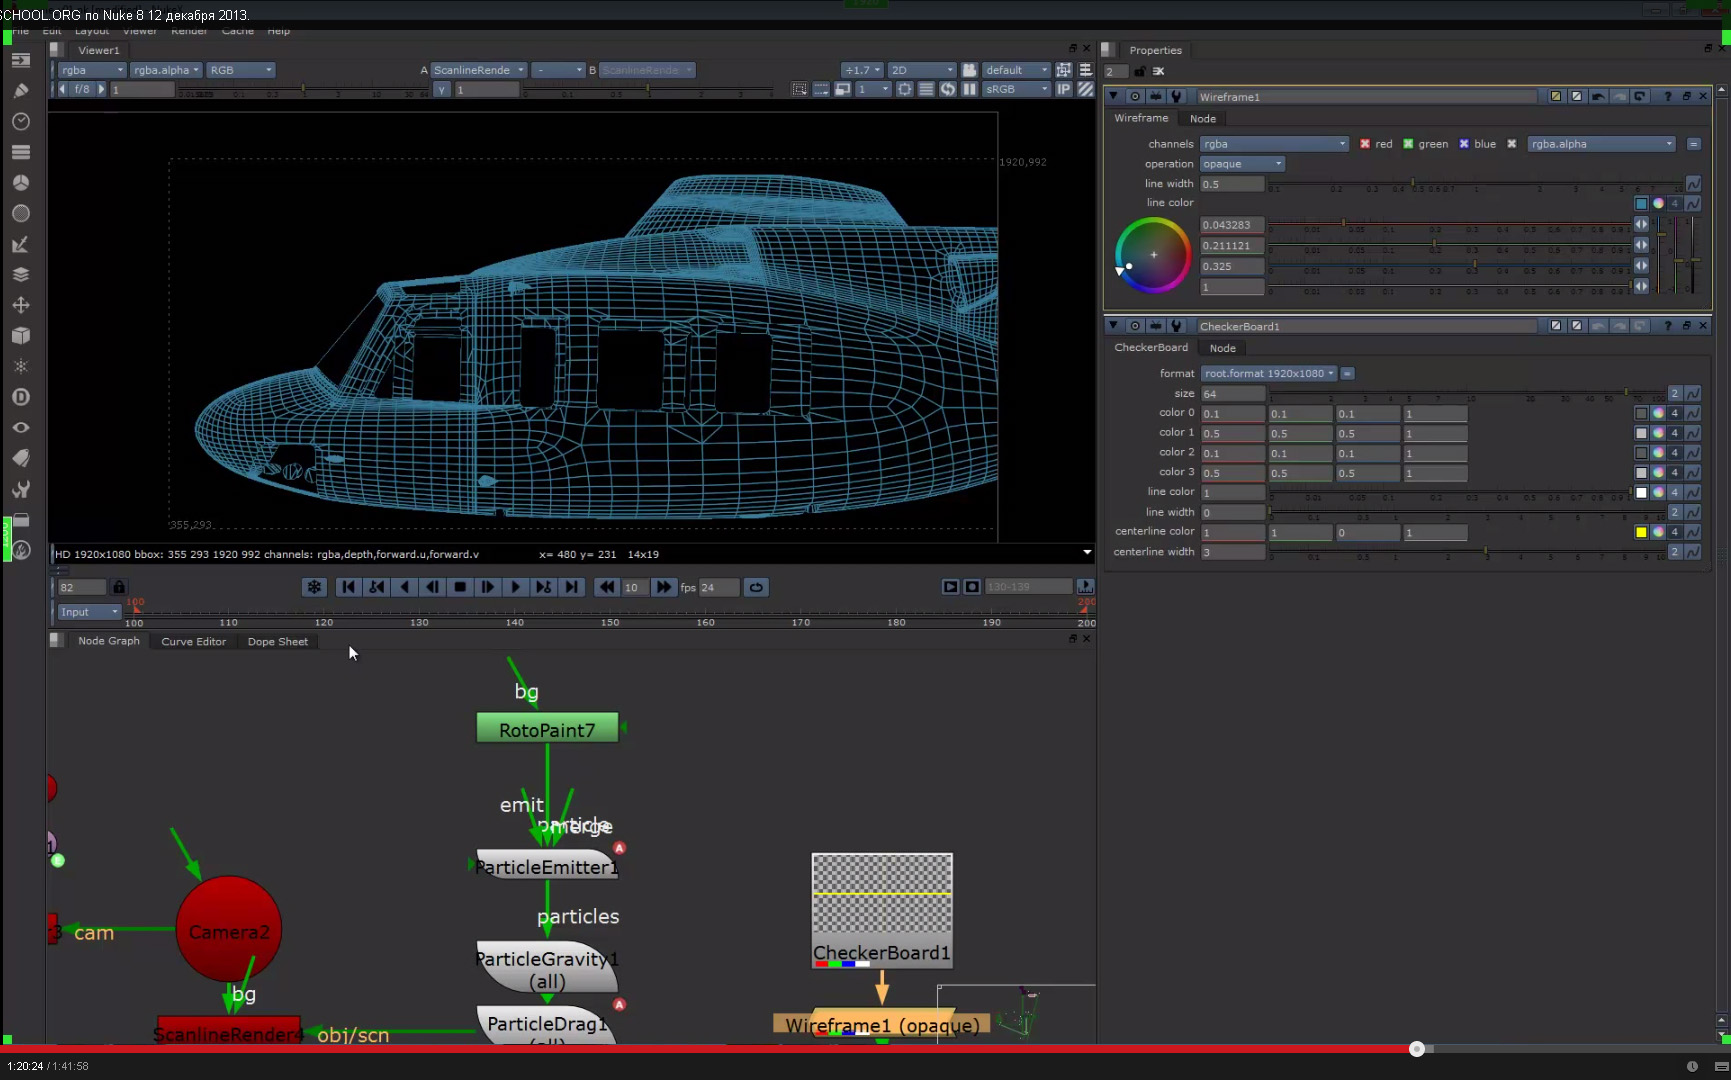This screenshot has height=1080, width=1731.
Task: Collapse the Wireframe1 properties panel arrow
Action: [1113, 97]
